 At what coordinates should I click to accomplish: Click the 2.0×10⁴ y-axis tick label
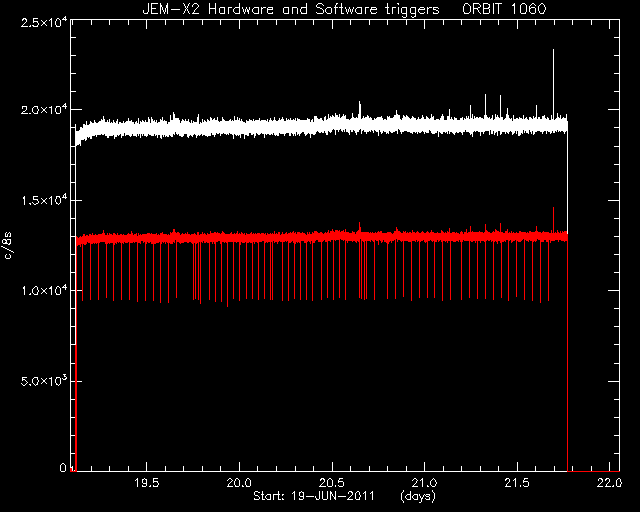(x=44, y=109)
